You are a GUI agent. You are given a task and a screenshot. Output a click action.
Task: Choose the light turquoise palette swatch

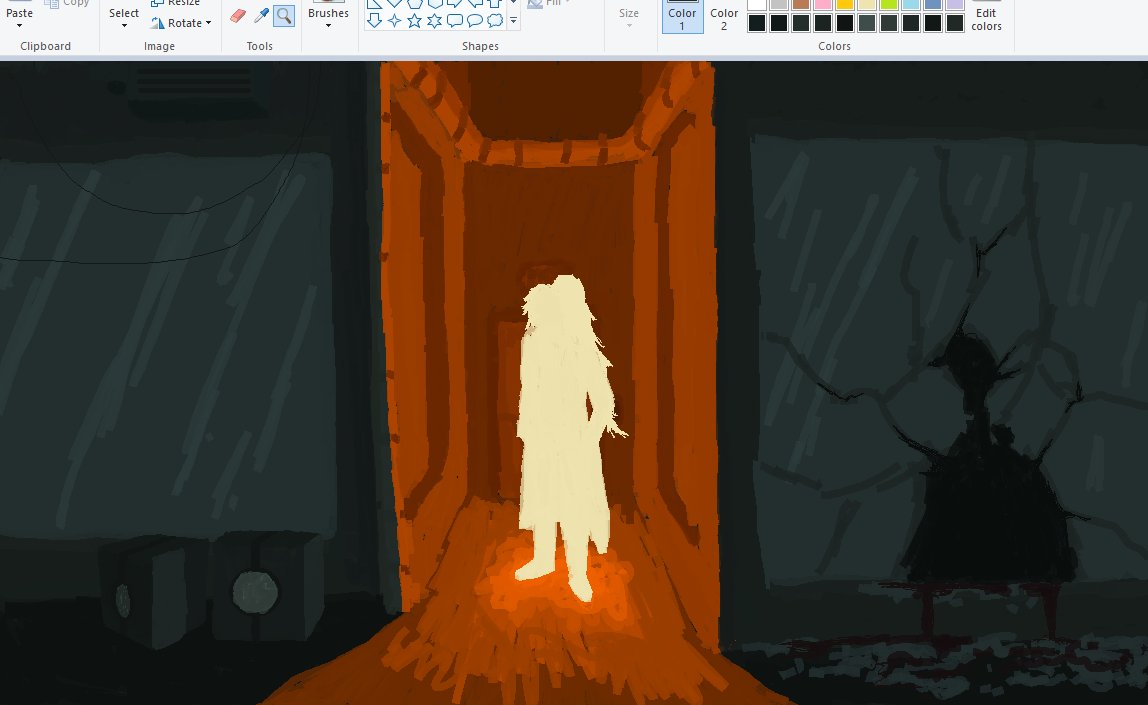point(911,4)
